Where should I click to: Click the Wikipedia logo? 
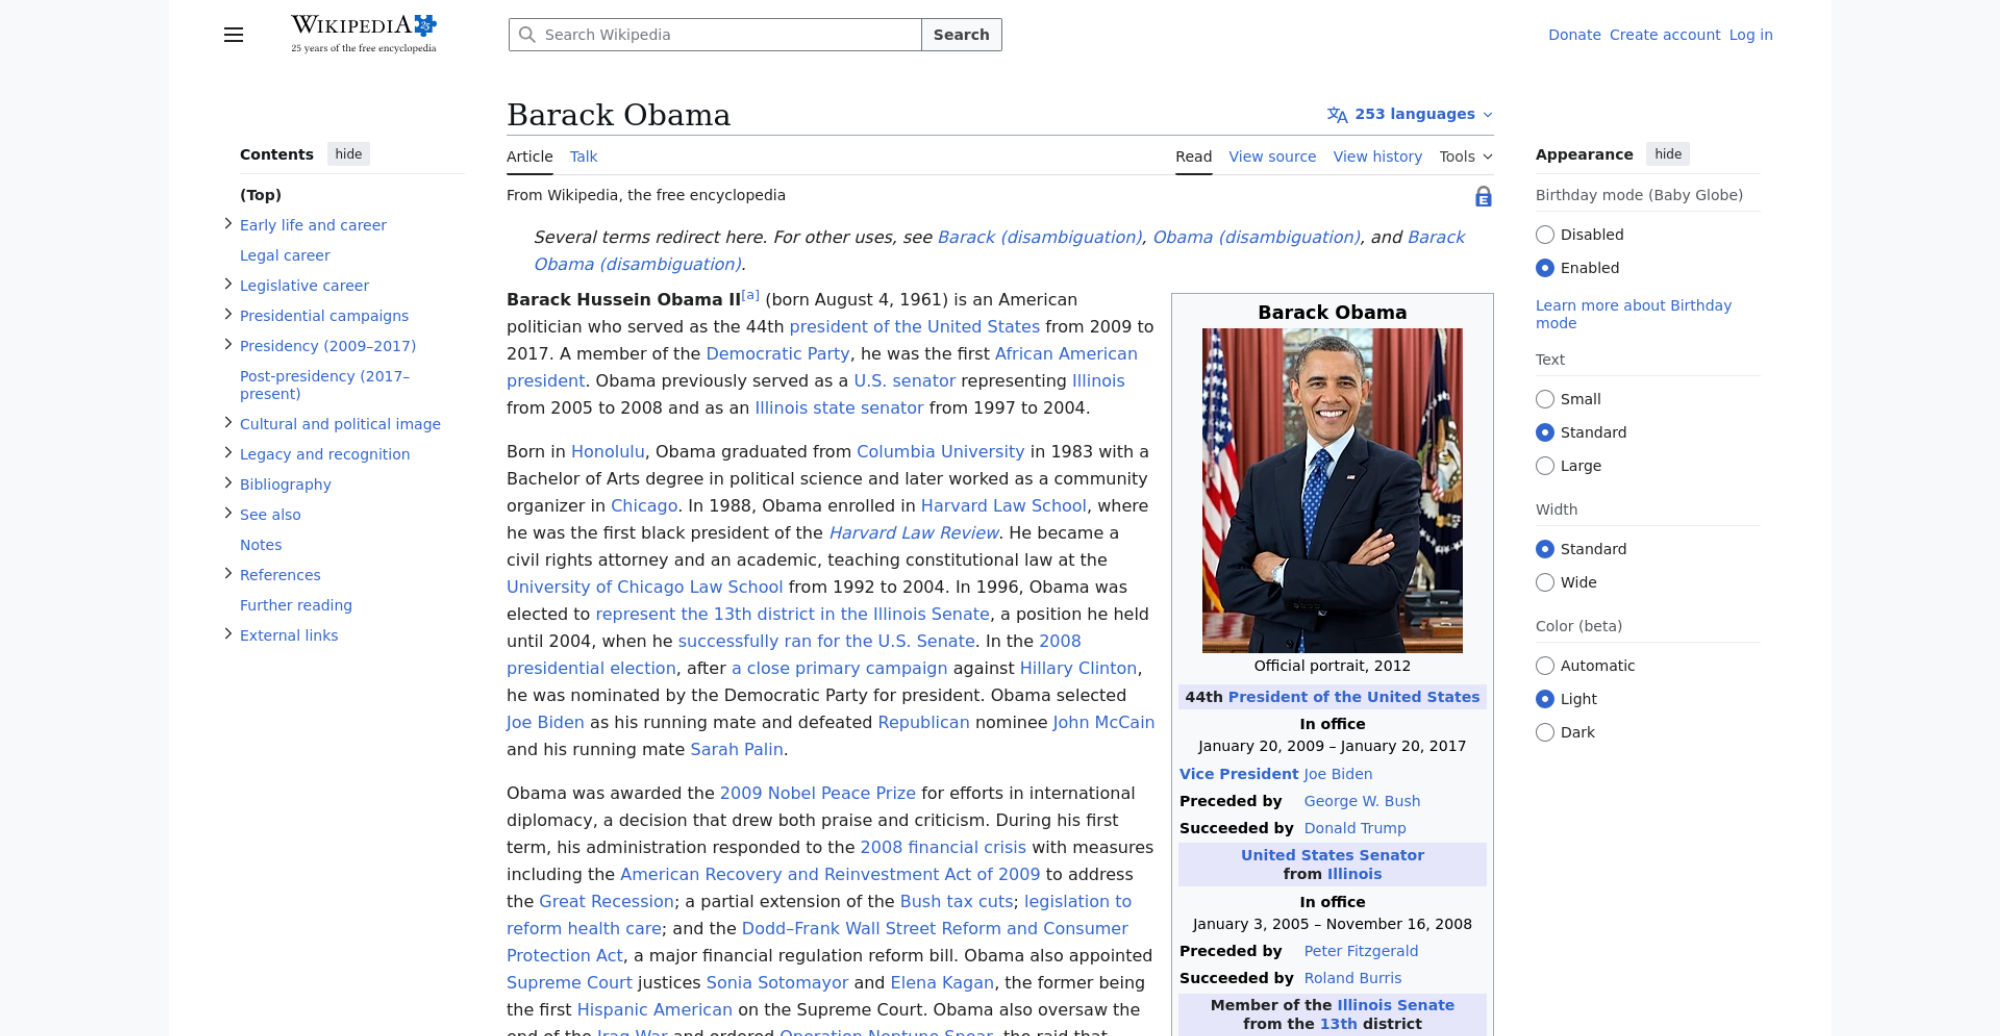pyautogui.click(x=363, y=33)
